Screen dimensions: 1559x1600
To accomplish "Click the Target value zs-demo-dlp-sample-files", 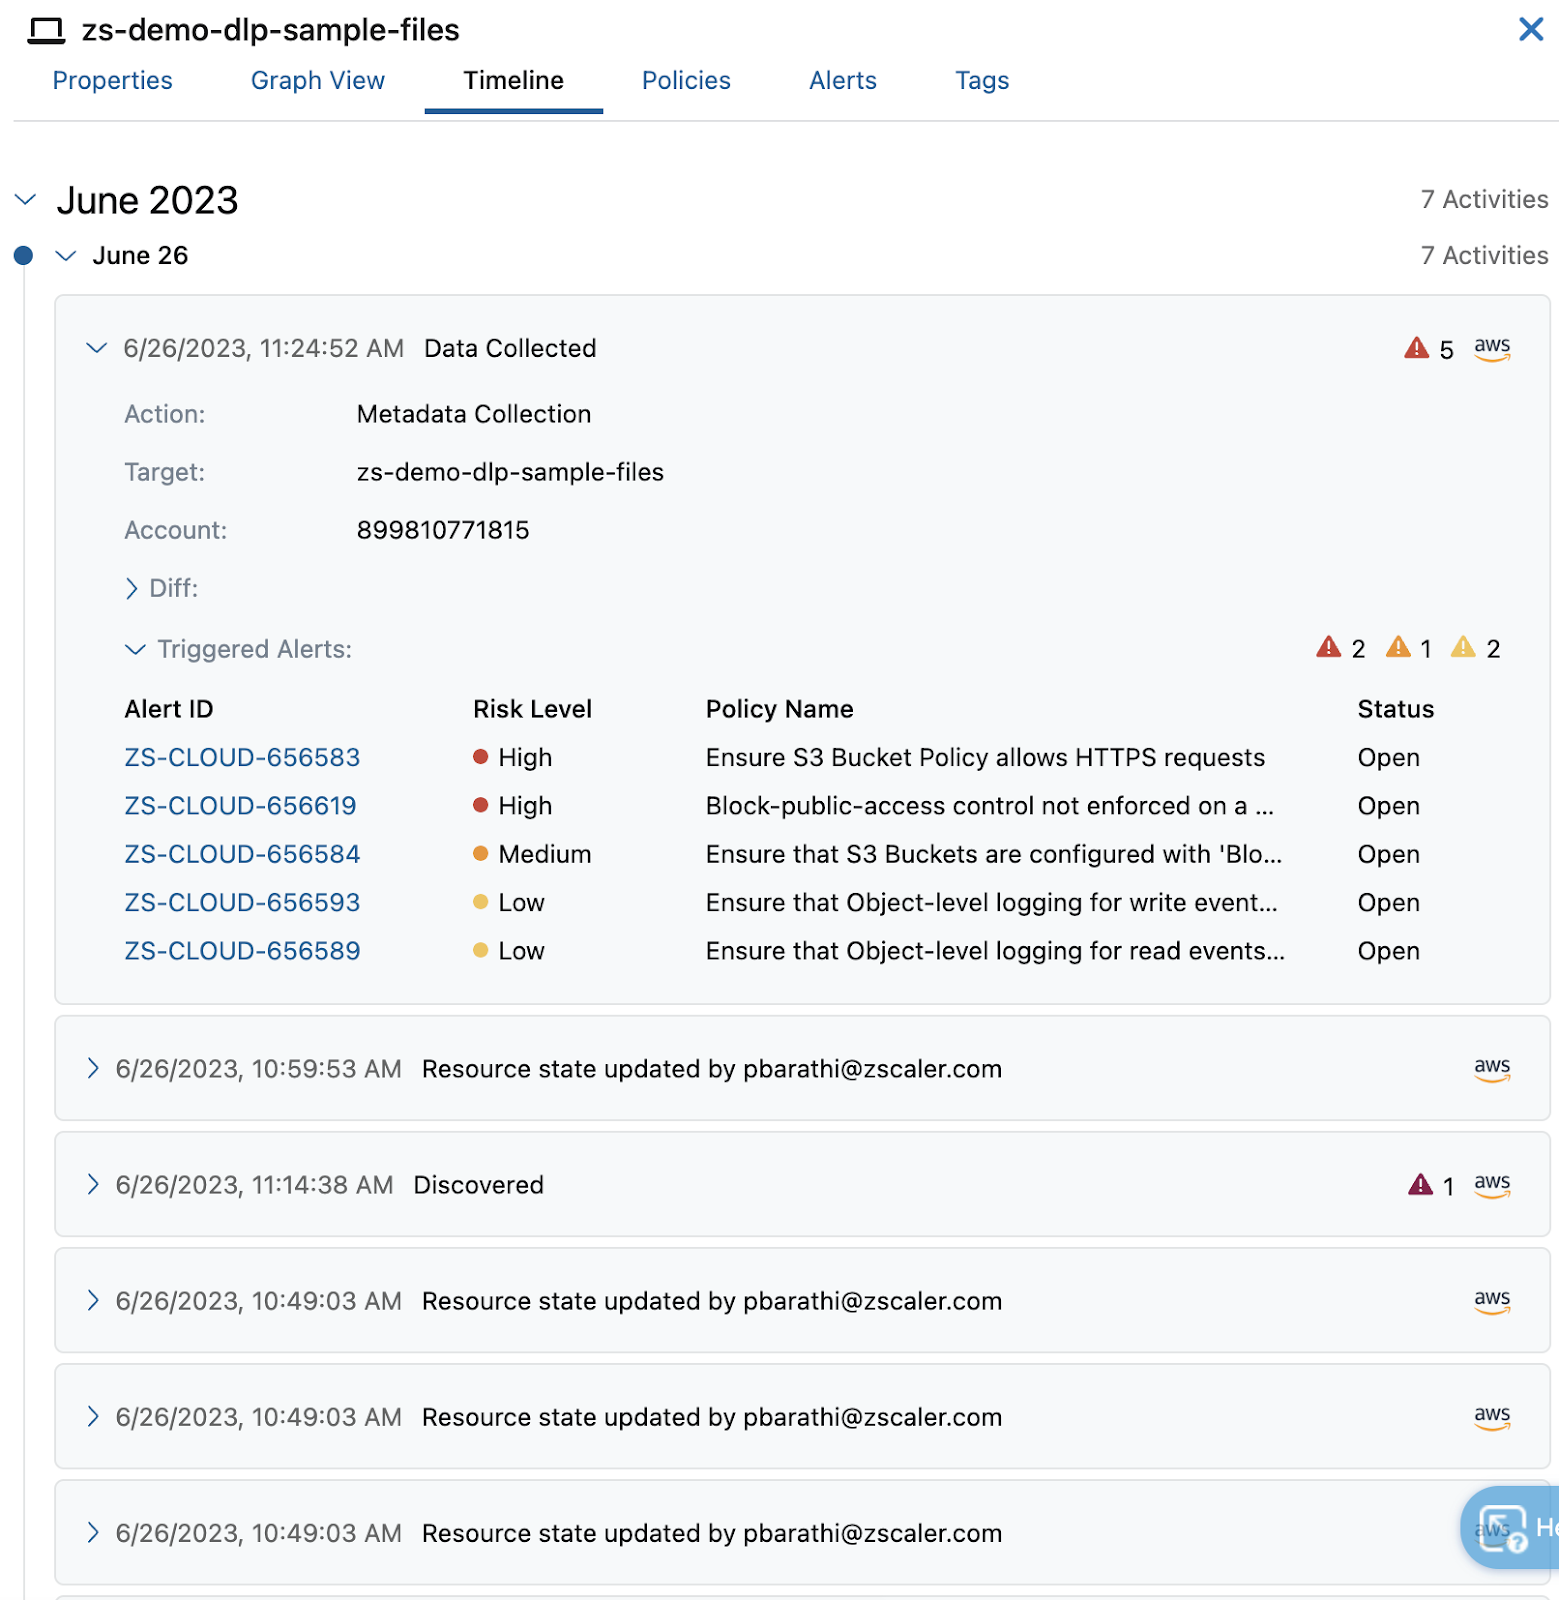I will pyautogui.click(x=510, y=472).
